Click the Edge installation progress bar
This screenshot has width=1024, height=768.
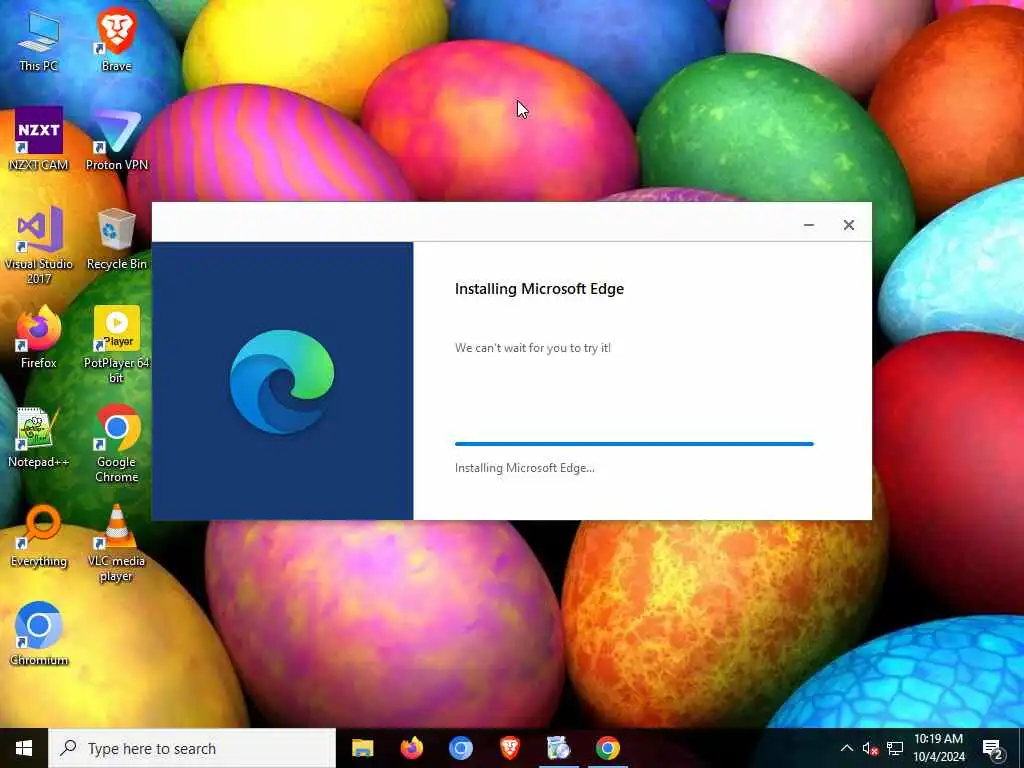click(x=634, y=444)
